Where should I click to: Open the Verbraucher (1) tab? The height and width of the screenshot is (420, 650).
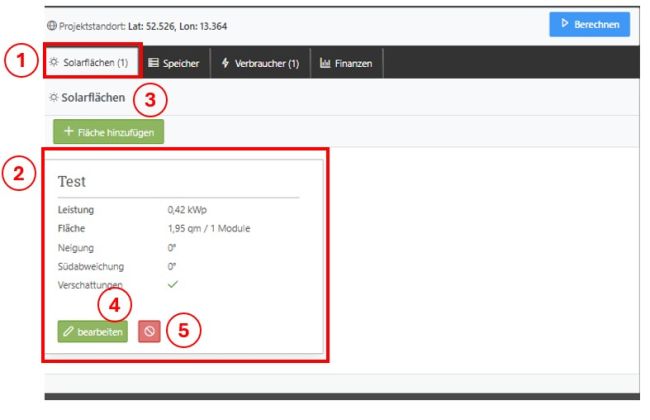pyautogui.click(x=260, y=63)
